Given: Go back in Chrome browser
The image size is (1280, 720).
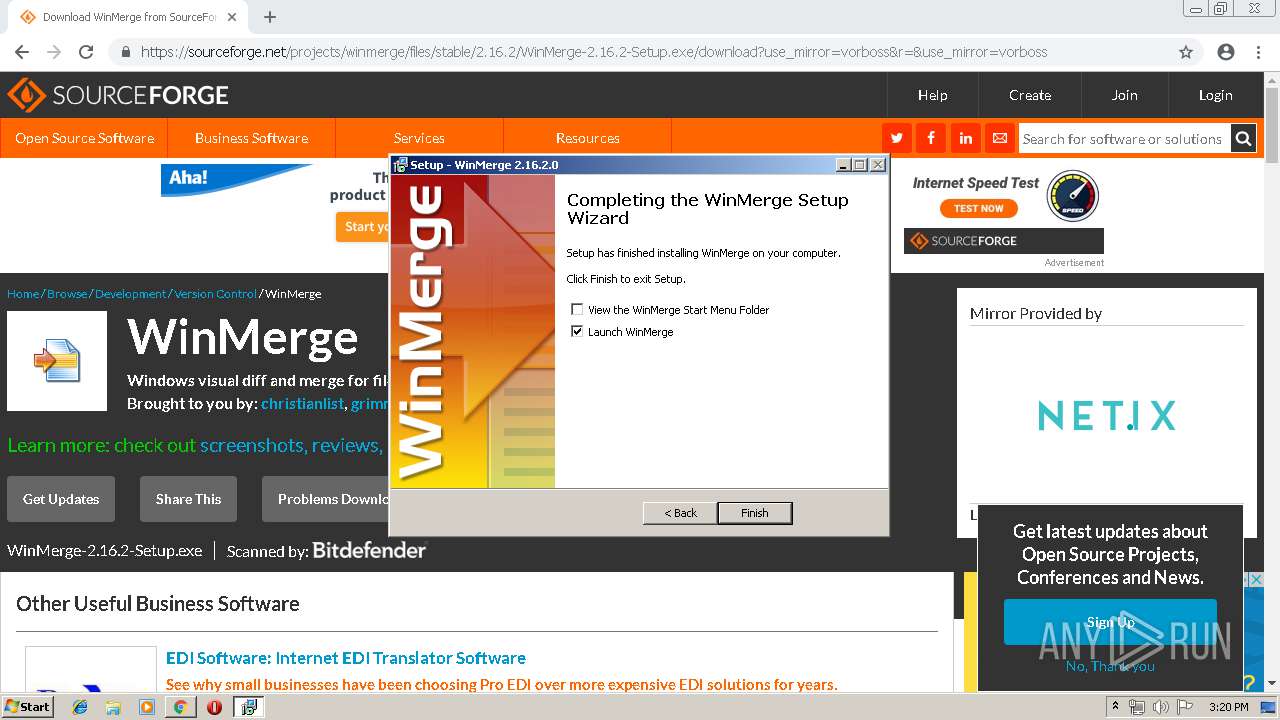Looking at the screenshot, I should pos(22,52).
